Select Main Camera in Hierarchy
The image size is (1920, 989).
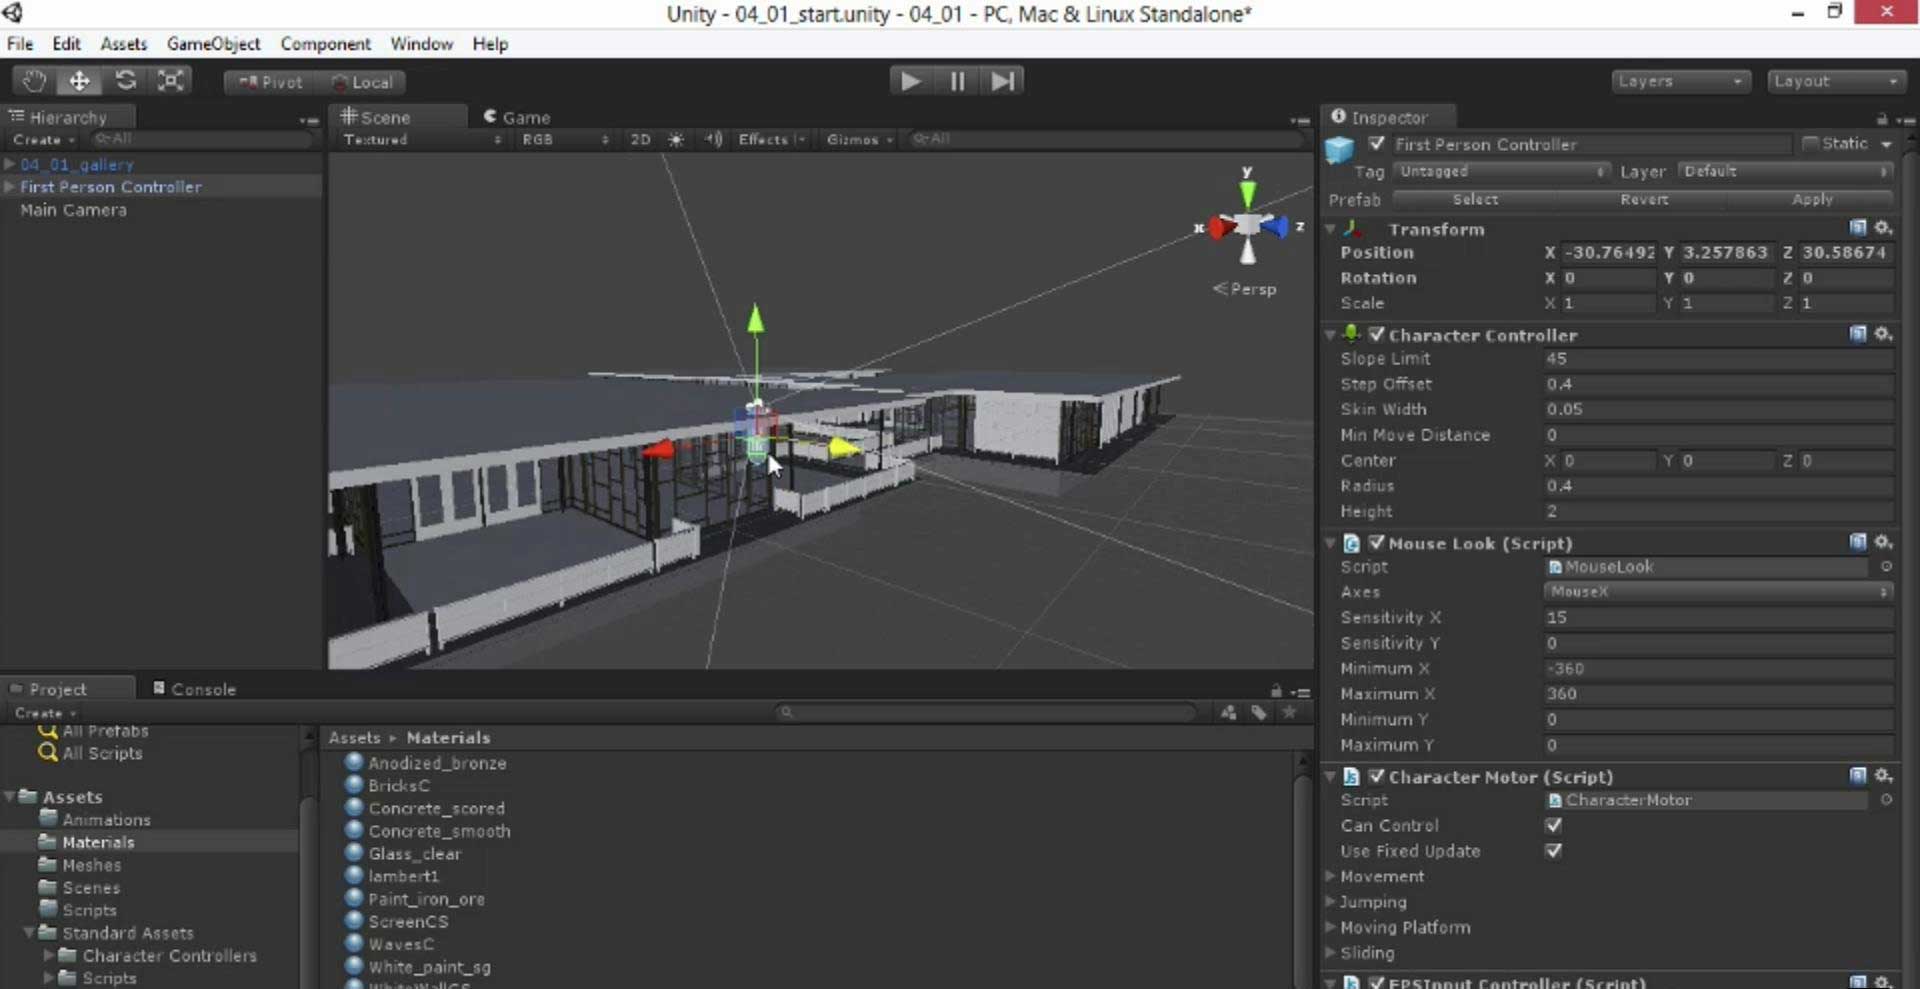tap(73, 210)
